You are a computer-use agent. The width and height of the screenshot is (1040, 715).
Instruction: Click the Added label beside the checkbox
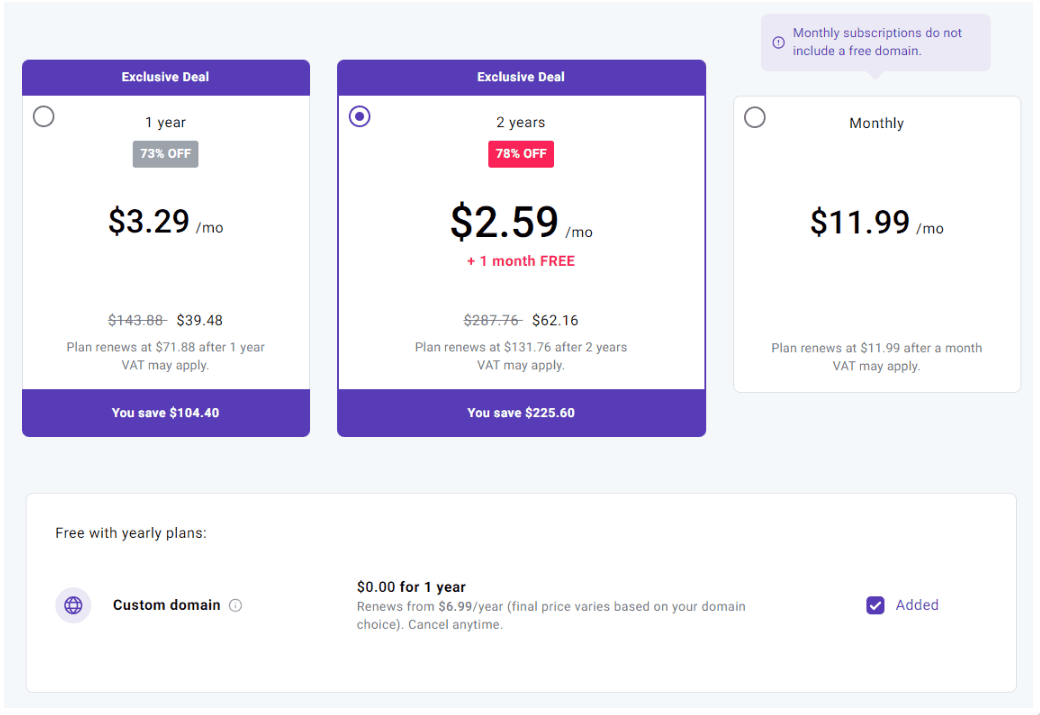tap(917, 605)
